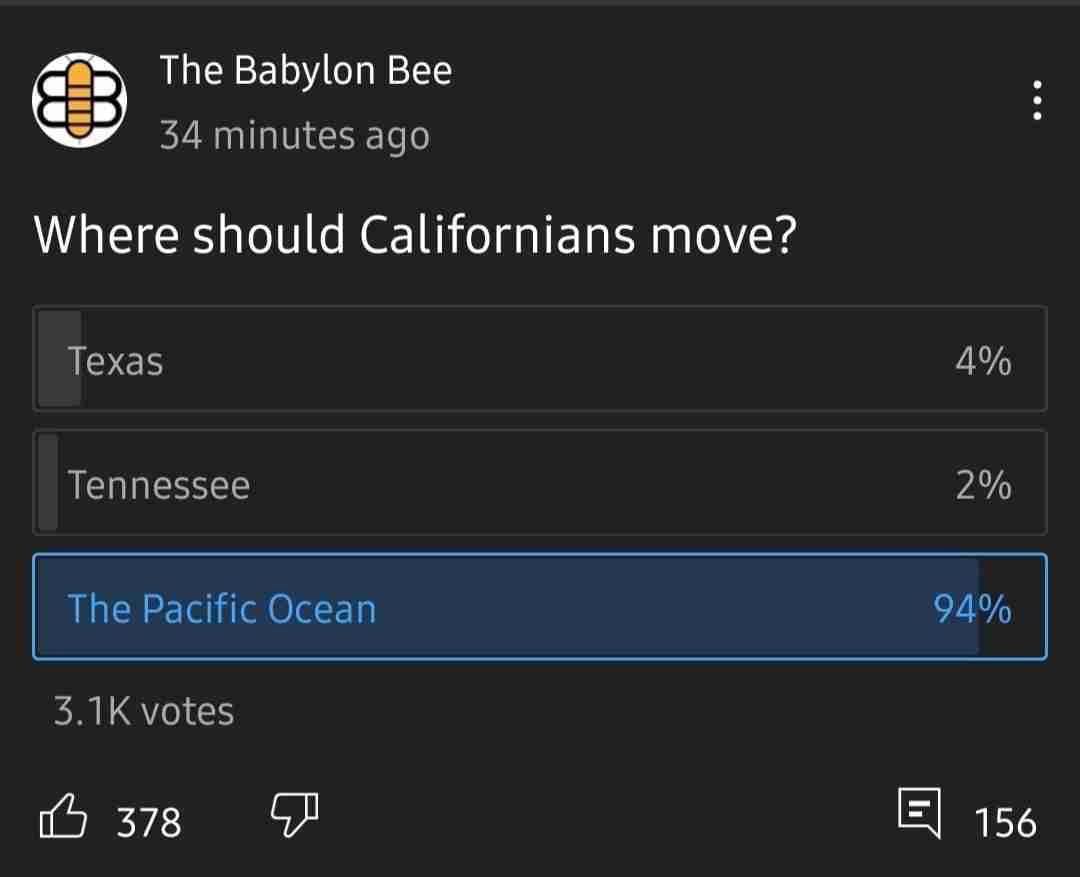Click the 4% result for Texas
This screenshot has width=1080, height=877.
984,361
